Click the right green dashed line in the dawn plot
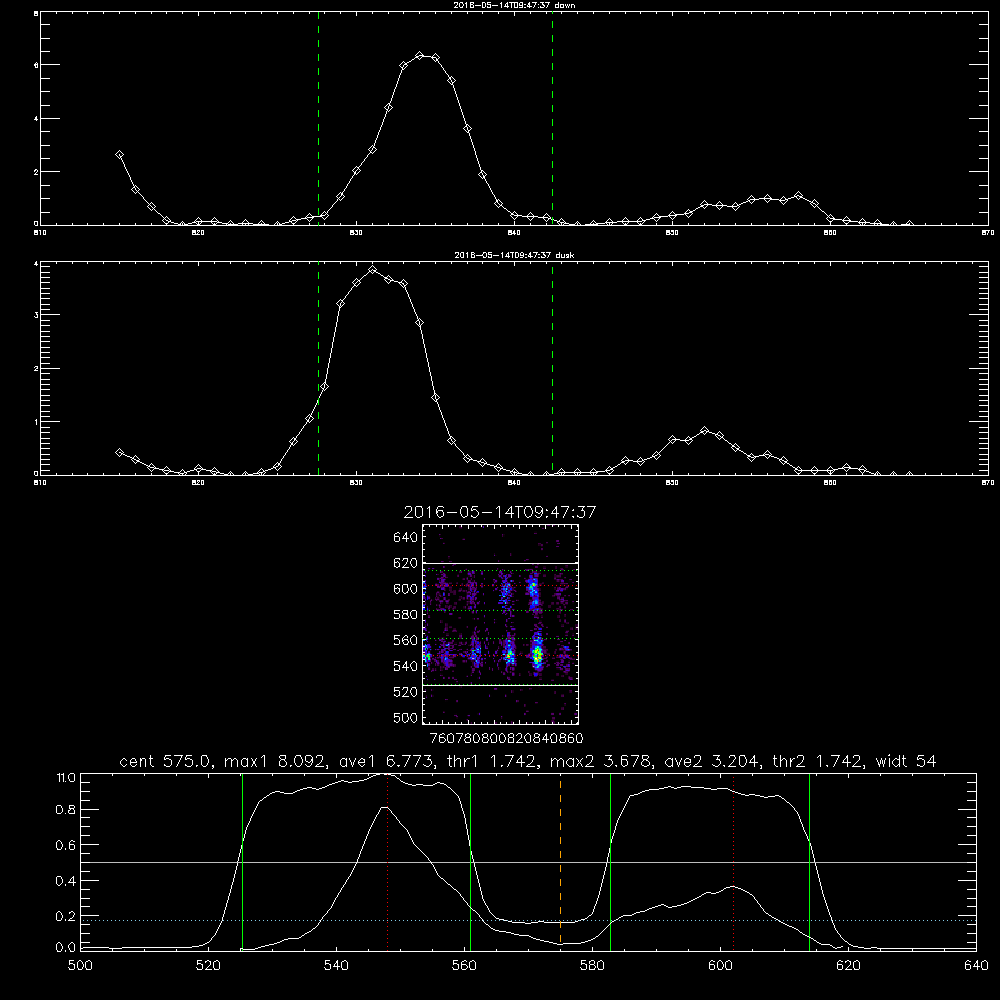The image size is (1000, 1000). coord(552,119)
